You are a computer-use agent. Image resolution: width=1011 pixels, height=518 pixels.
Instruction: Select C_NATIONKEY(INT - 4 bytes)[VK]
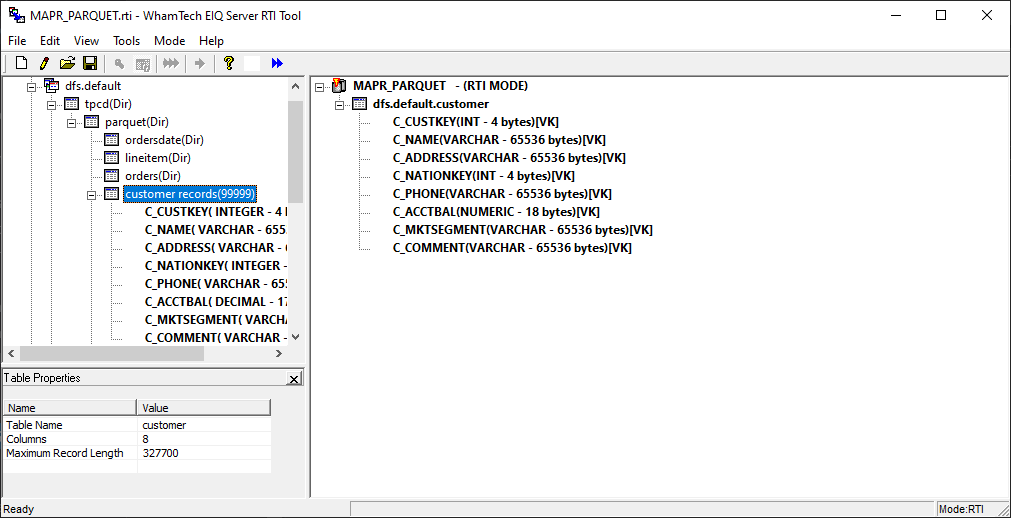[x=484, y=175]
